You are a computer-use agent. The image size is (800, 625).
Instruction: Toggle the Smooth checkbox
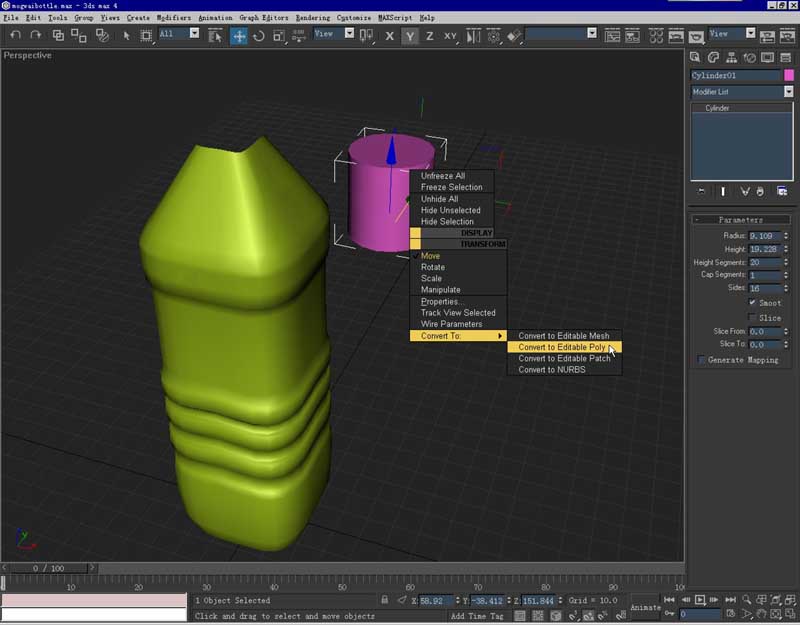(753, 303)
